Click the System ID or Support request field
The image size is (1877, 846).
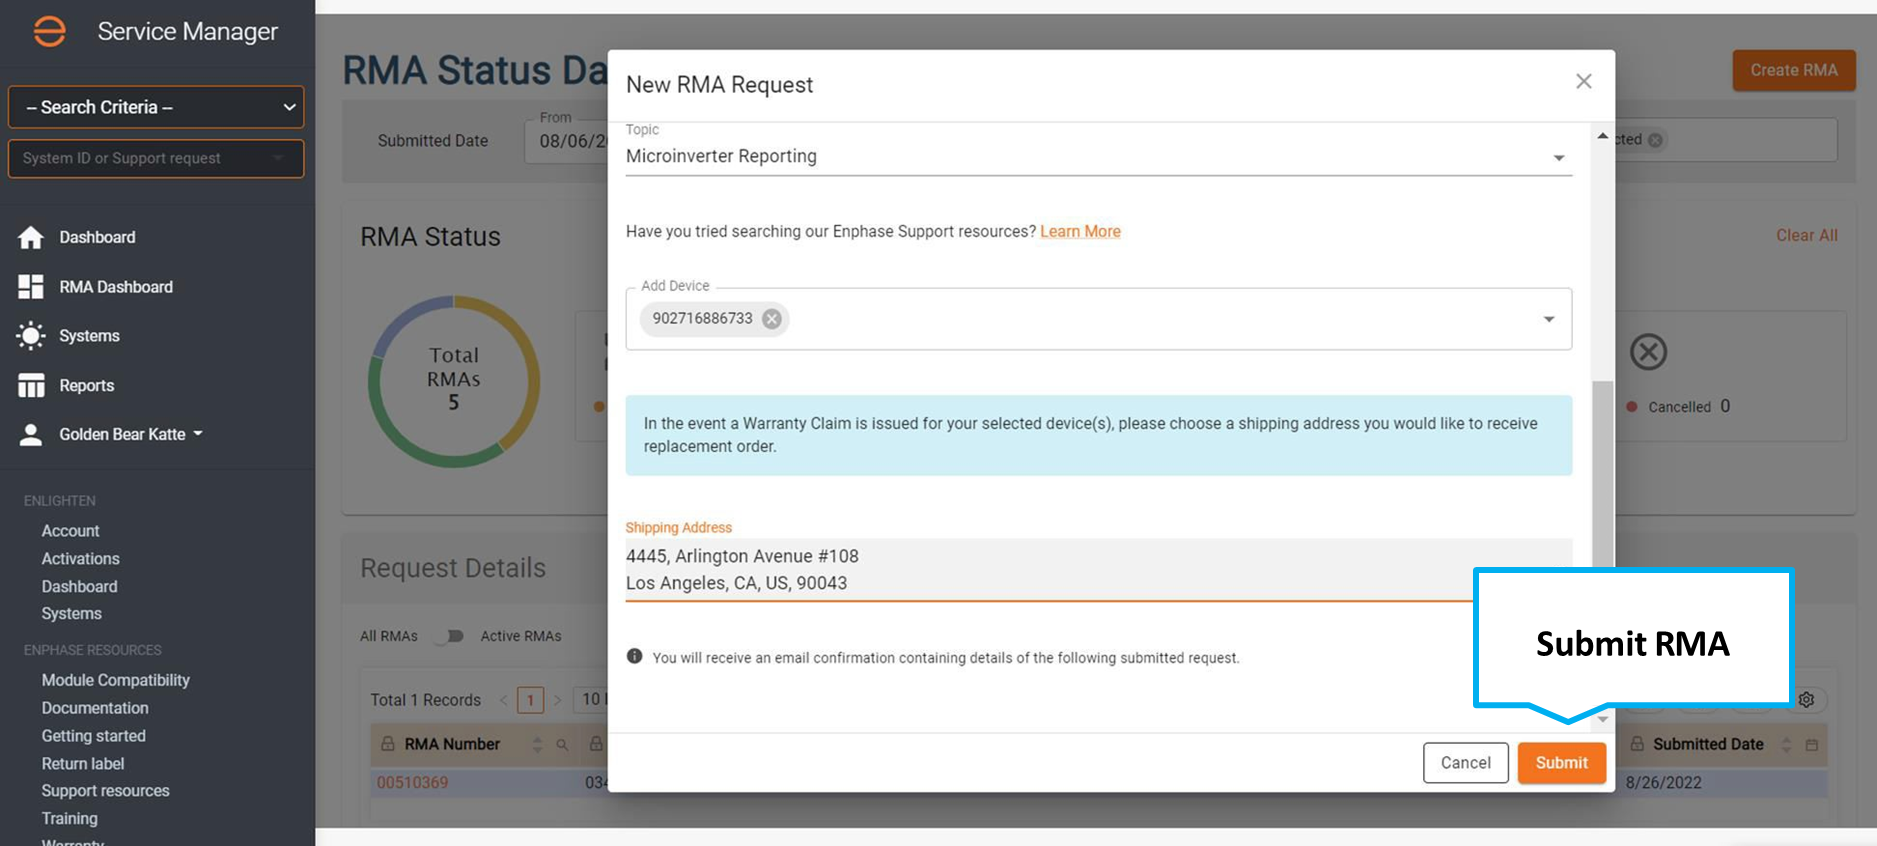[x=156, y=159]
